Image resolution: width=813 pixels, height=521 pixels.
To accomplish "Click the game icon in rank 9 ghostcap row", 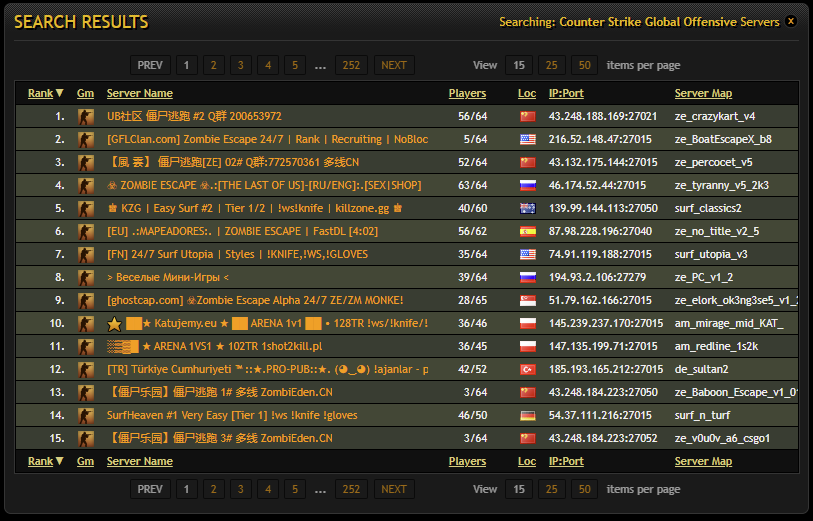I will click(86, 300).
